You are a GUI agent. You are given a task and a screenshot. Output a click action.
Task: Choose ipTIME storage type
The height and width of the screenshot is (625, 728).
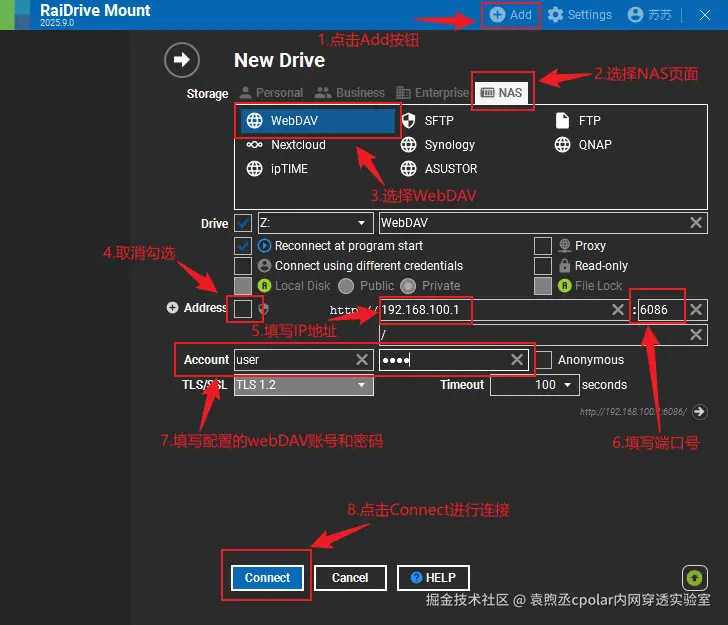click(x=277, y=169)
